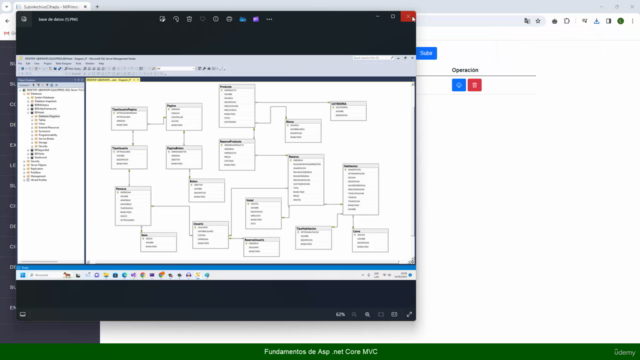The image size is (640, 360).
Task: Click the displayed database diagram image
Action: pos(216,167)
